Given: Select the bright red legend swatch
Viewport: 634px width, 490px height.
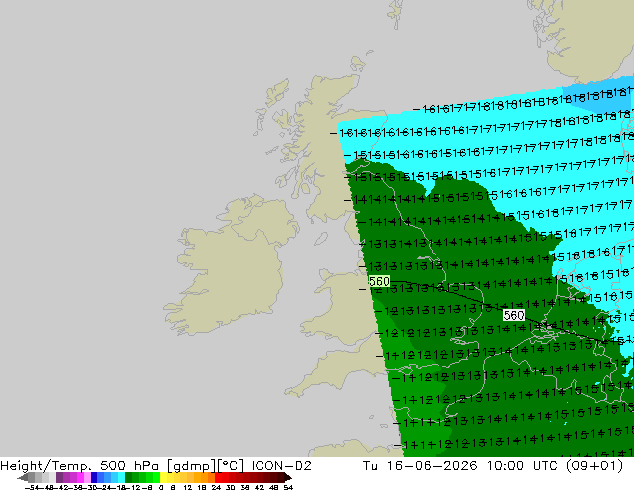Looking at the screenshot, I should tap(219, 477).
